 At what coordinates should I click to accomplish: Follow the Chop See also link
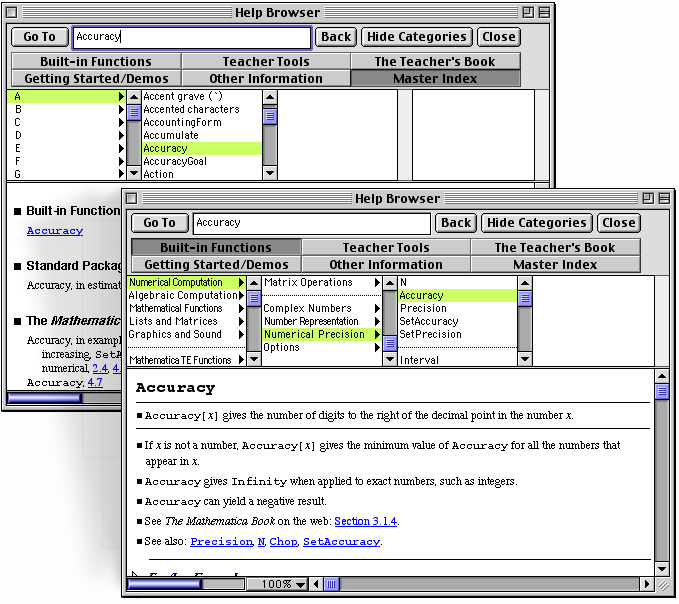pyautogui.click(x=283, y=542)
